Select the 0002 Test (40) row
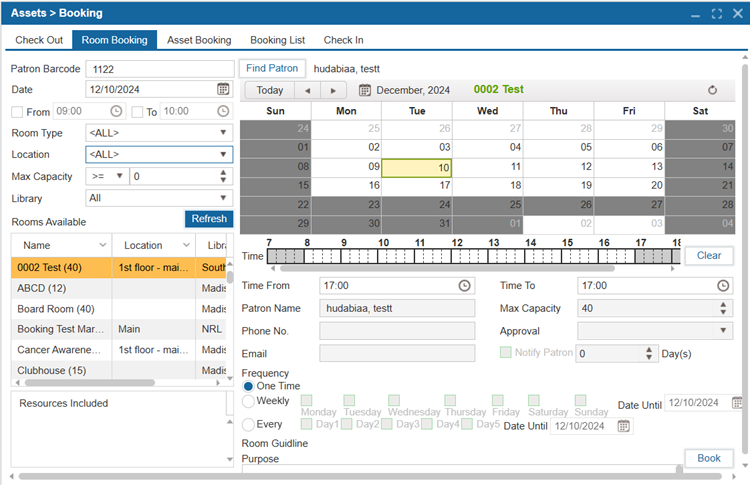The width and height of the screenshot is (750, 485). [x=119, y=268]
